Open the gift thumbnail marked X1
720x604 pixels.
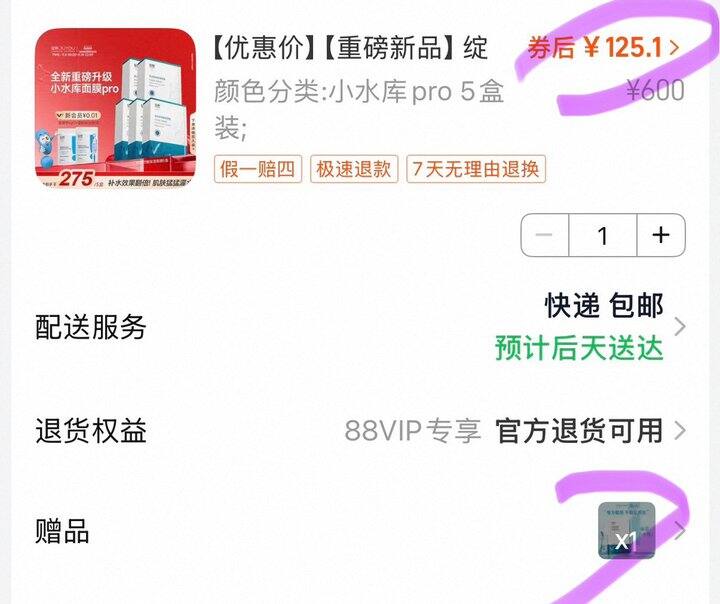(x=626, y=531)
